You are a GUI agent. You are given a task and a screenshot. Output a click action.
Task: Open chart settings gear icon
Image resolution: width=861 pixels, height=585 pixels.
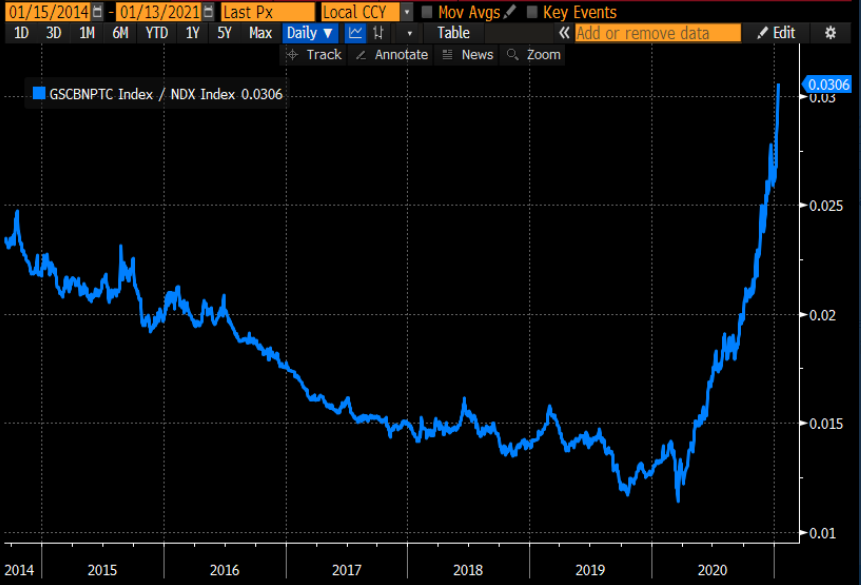pyautogui.click(x=830, y=33)
